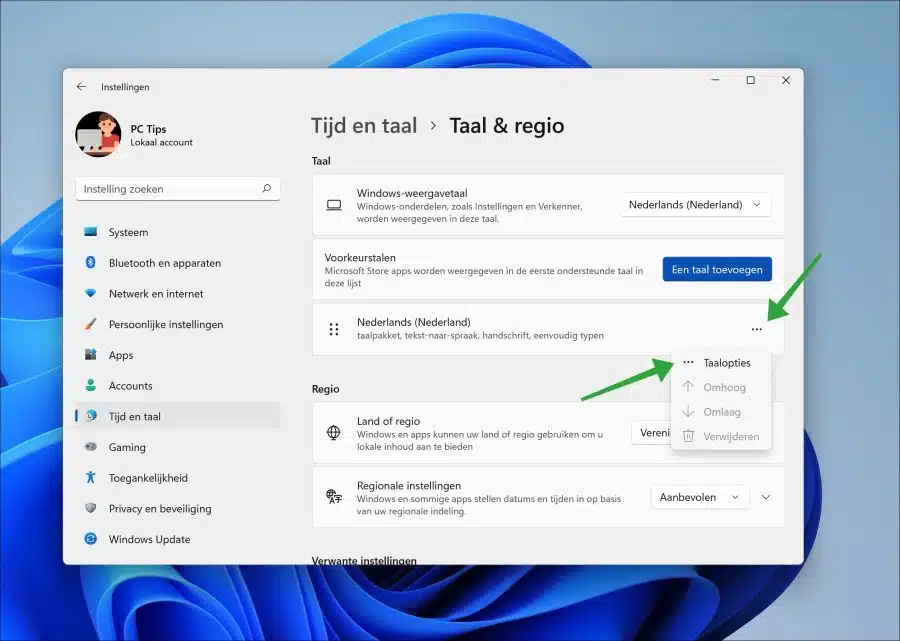900x641 pixels.
Task: Open the Apps settings section
Action: (x=177, y=355)
